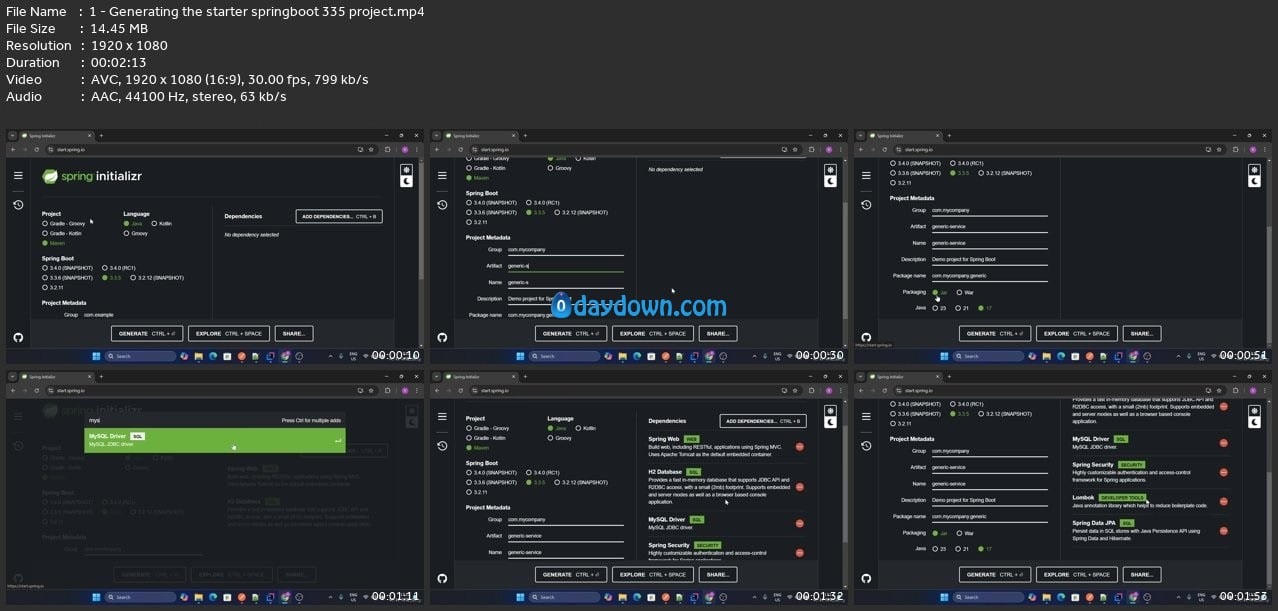This screenshot has width=1278, height=611.
Task: Remove Spring Web dependency in 00:01:32 thumbnail
Action: pos(800,447)
